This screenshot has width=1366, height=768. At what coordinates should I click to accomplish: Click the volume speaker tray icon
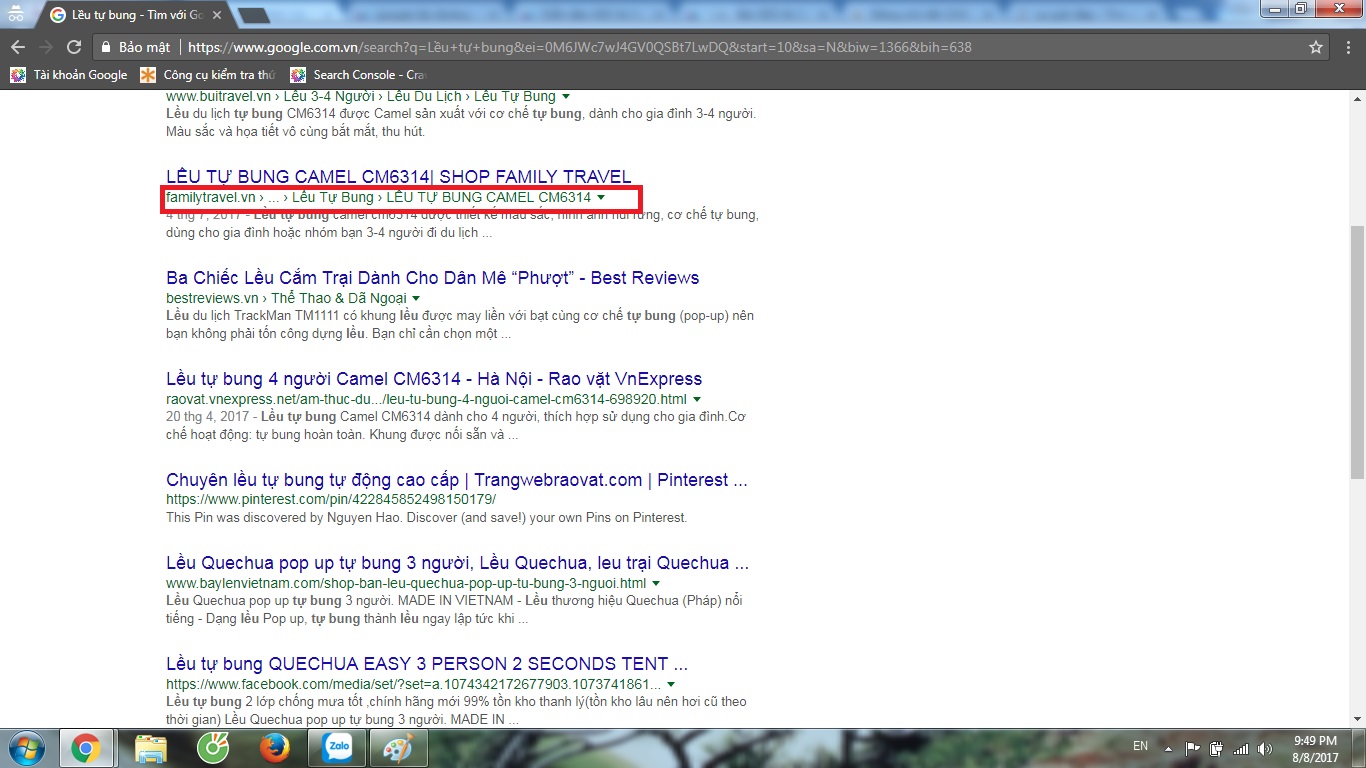(1266, 748)
